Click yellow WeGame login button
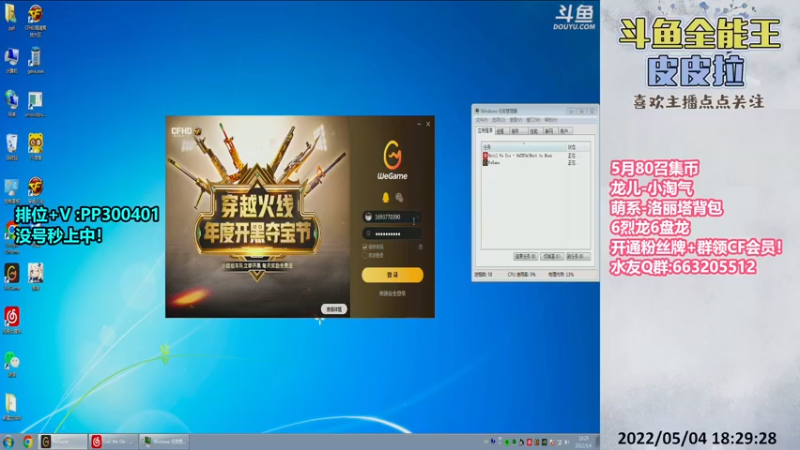Viewport: 800px width, 450px height. coord(392,274)
